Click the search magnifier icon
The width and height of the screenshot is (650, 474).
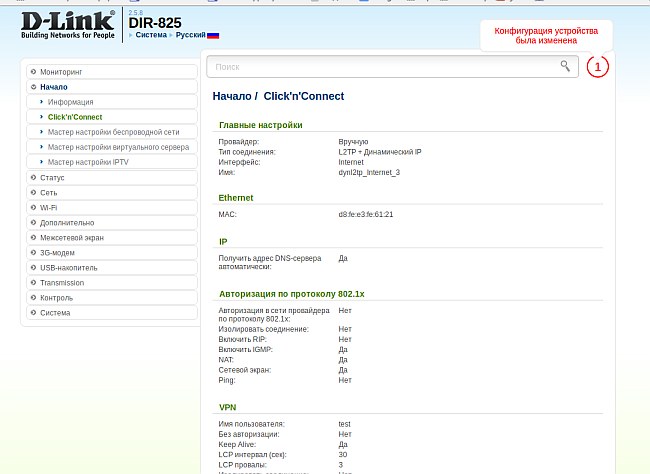coord(565,66)
